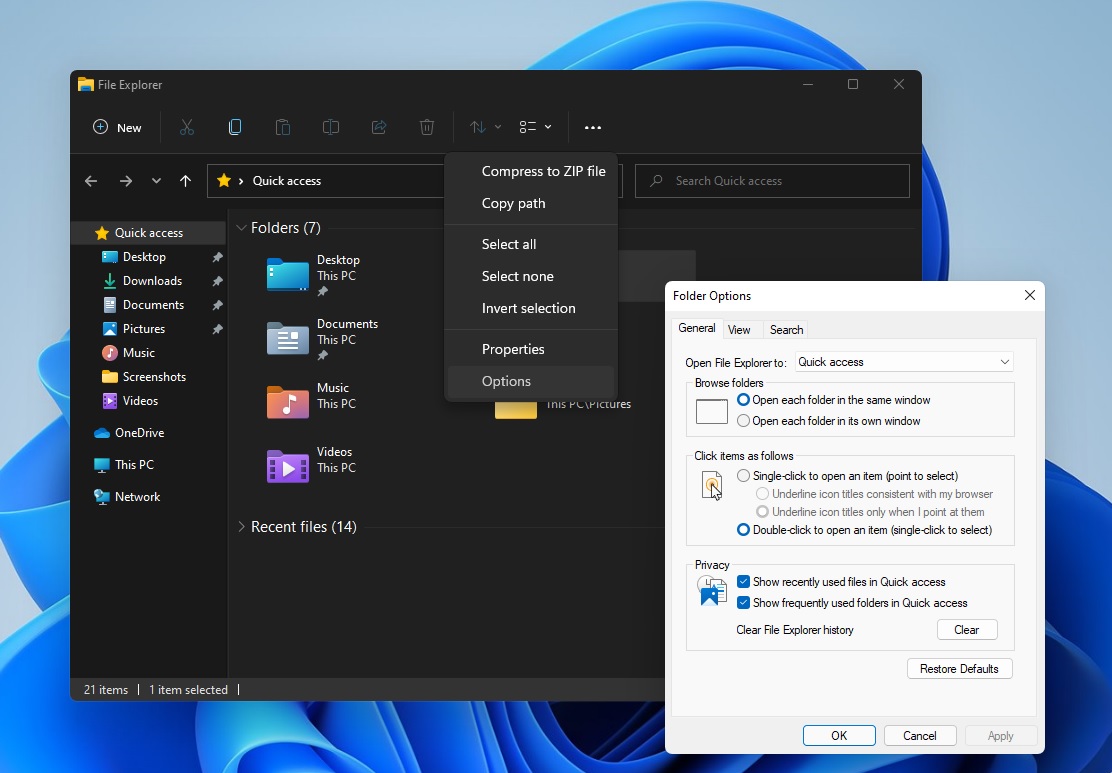The width and height of the screenshot is (1112, 773).
Task: Uncheck Show recently used files in Quick access
Action: click(743, 582)
